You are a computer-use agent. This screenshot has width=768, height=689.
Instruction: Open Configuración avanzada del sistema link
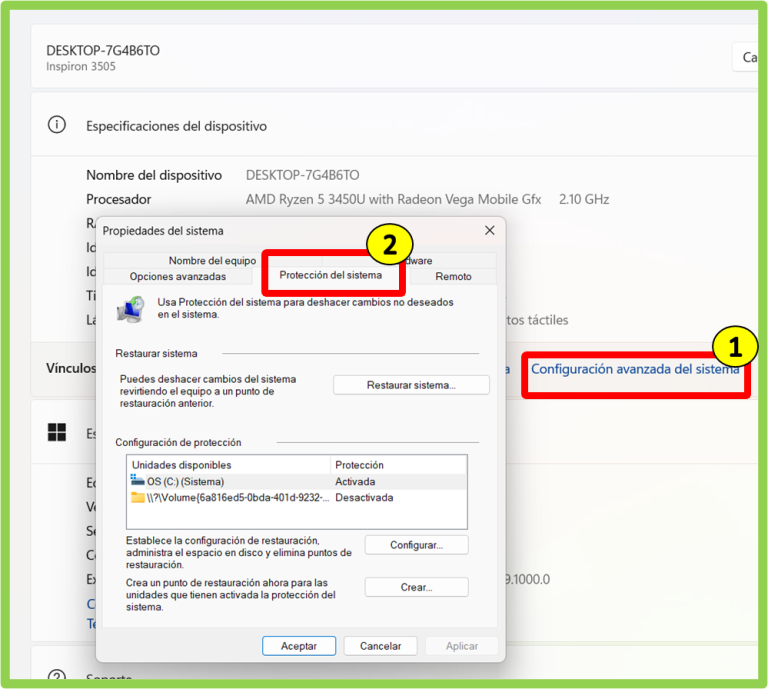tap(635, 369)
